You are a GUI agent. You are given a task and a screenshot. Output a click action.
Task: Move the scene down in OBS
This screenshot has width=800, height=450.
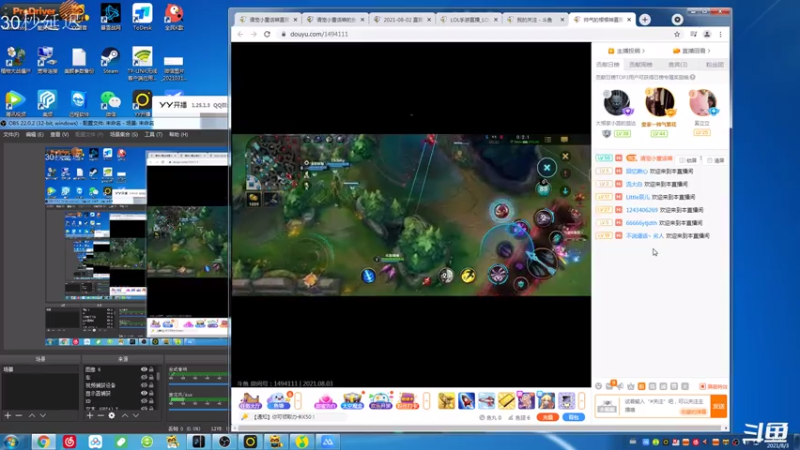(x=43, y=416)
